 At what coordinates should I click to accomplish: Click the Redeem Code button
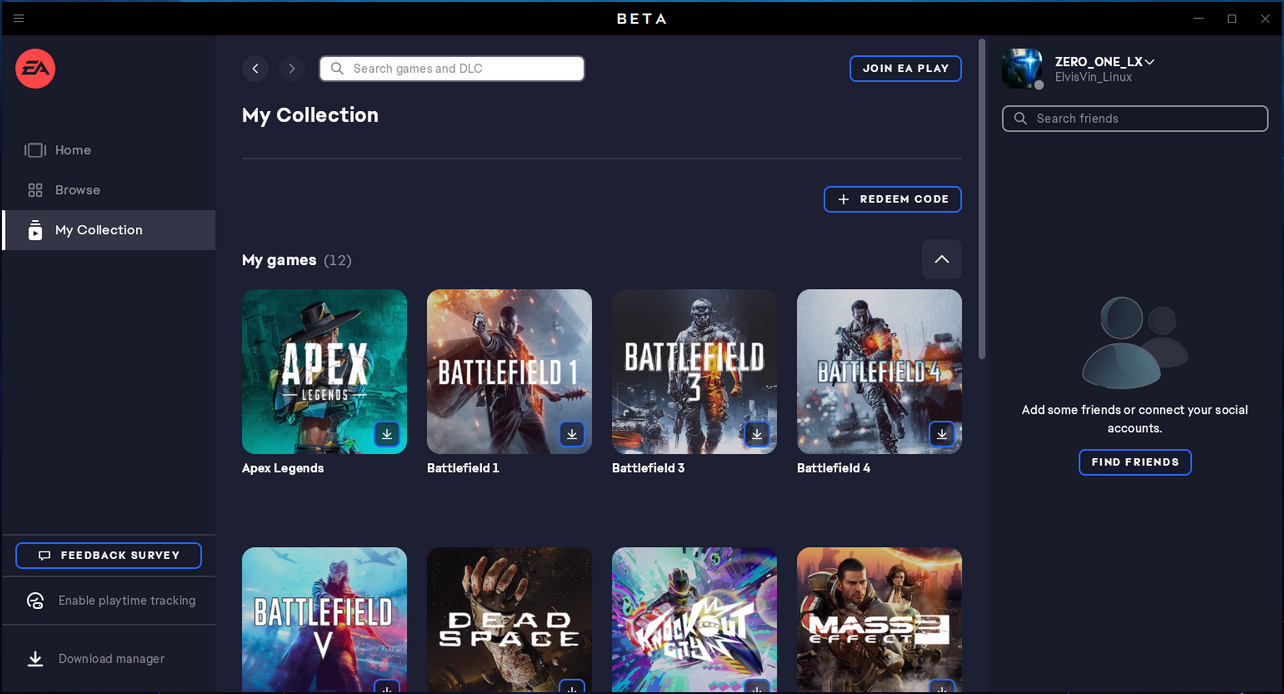click(x=893, y=199)
